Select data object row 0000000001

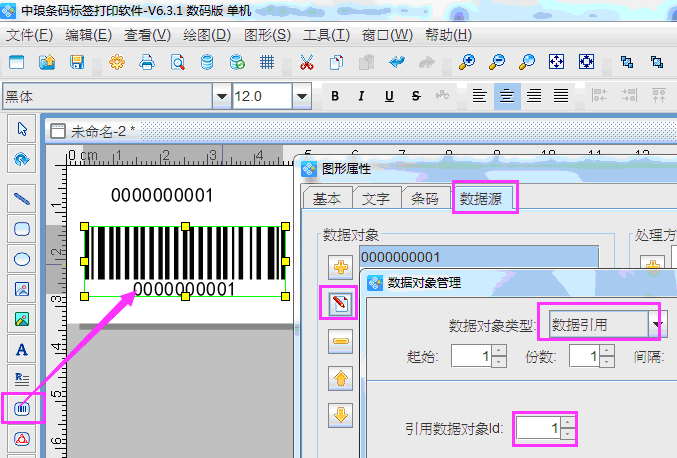(x=479, y=257)
